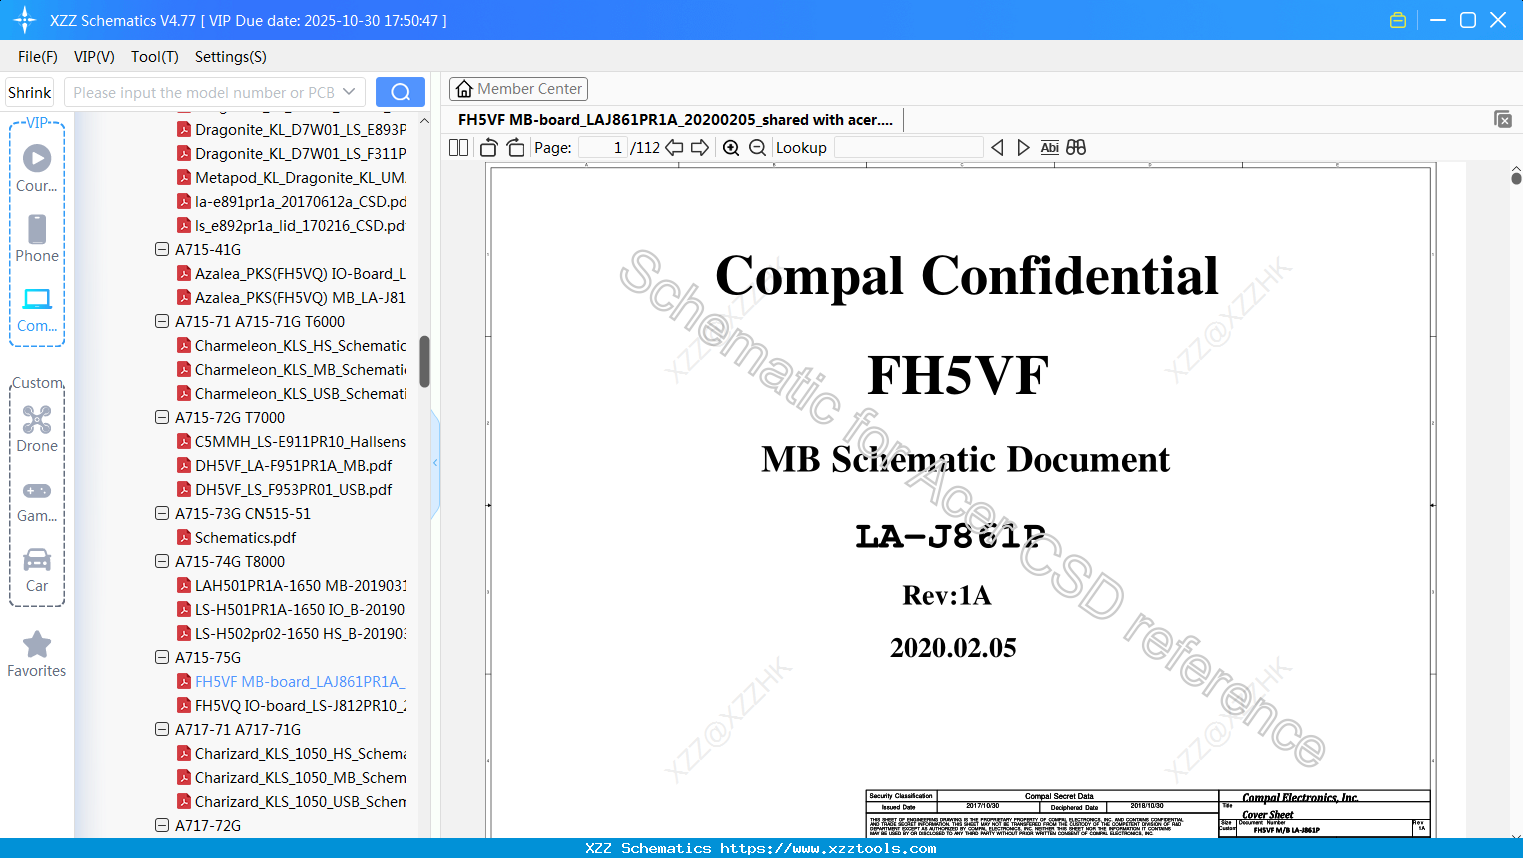Click the XZZ Schematics app logo
Screen dimensions: 1523x858
pos(25,20)
